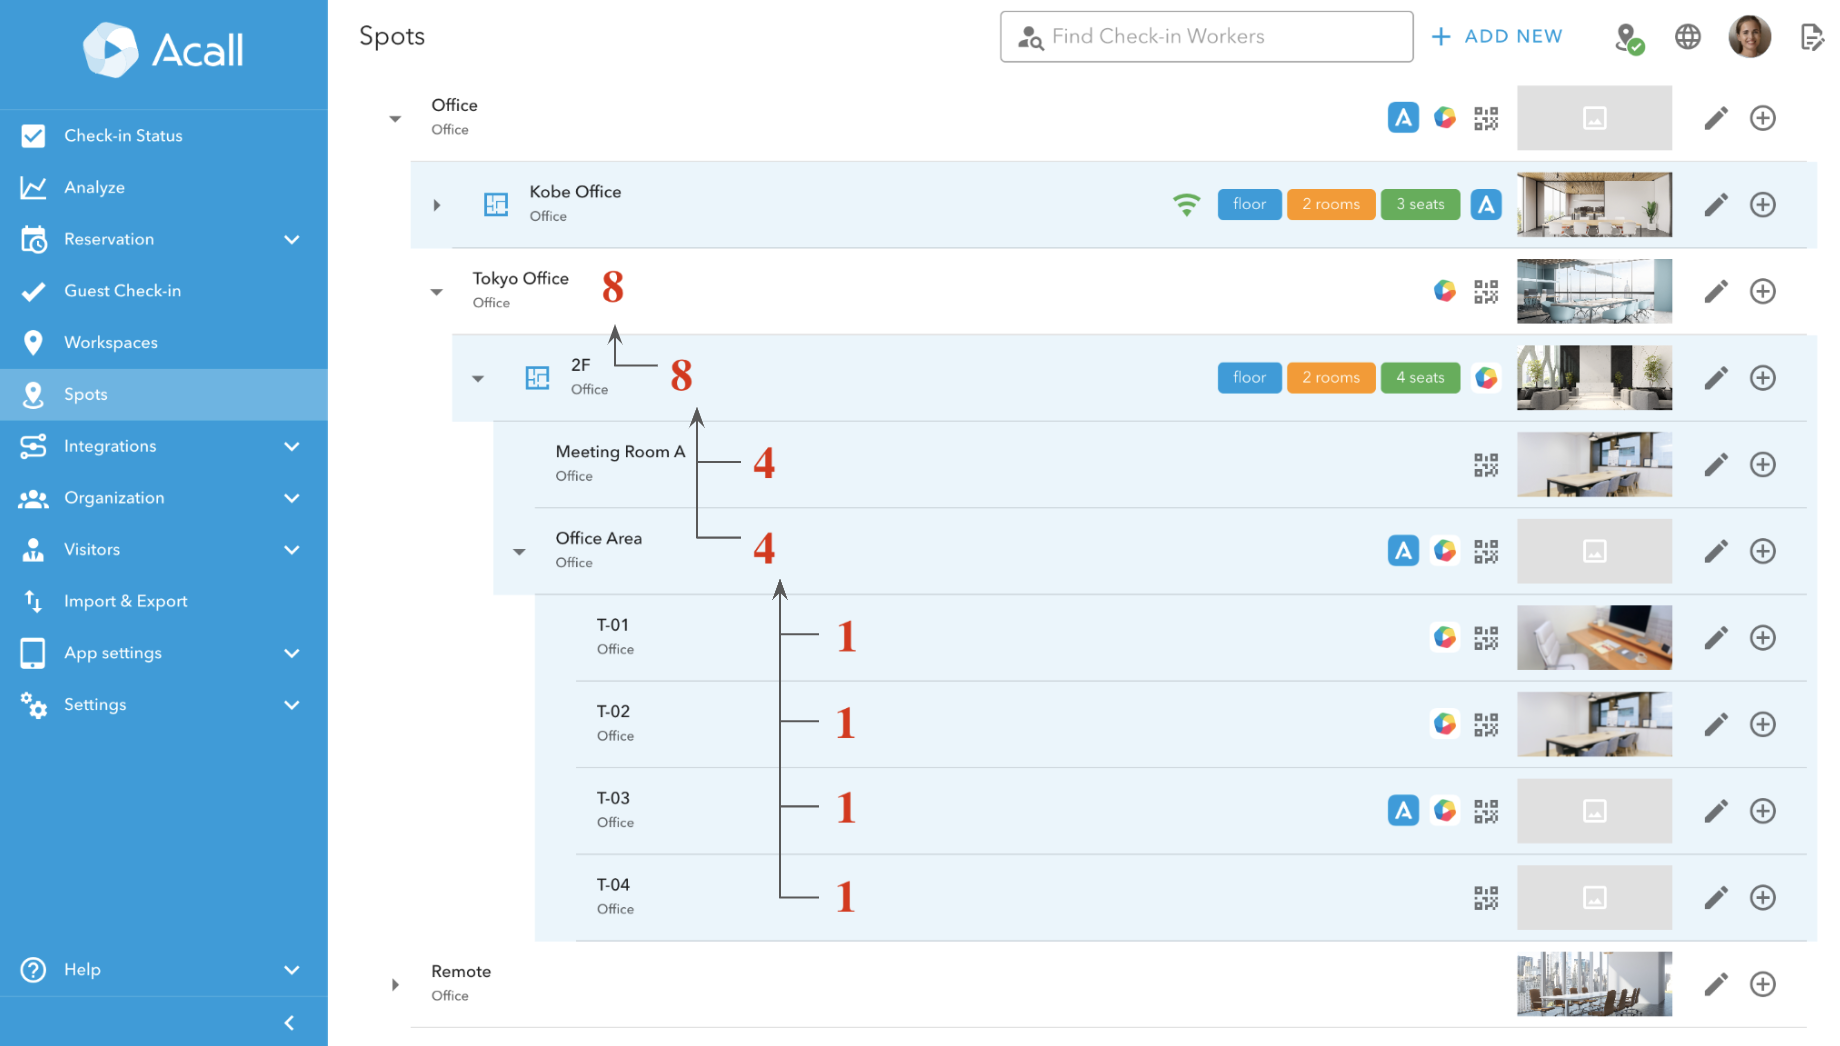Click the '2 rooms' orange tag on Kobe Office
Image resolution: width=1840 pixels, height=1046 pixels.
(x=1330, y=205)
